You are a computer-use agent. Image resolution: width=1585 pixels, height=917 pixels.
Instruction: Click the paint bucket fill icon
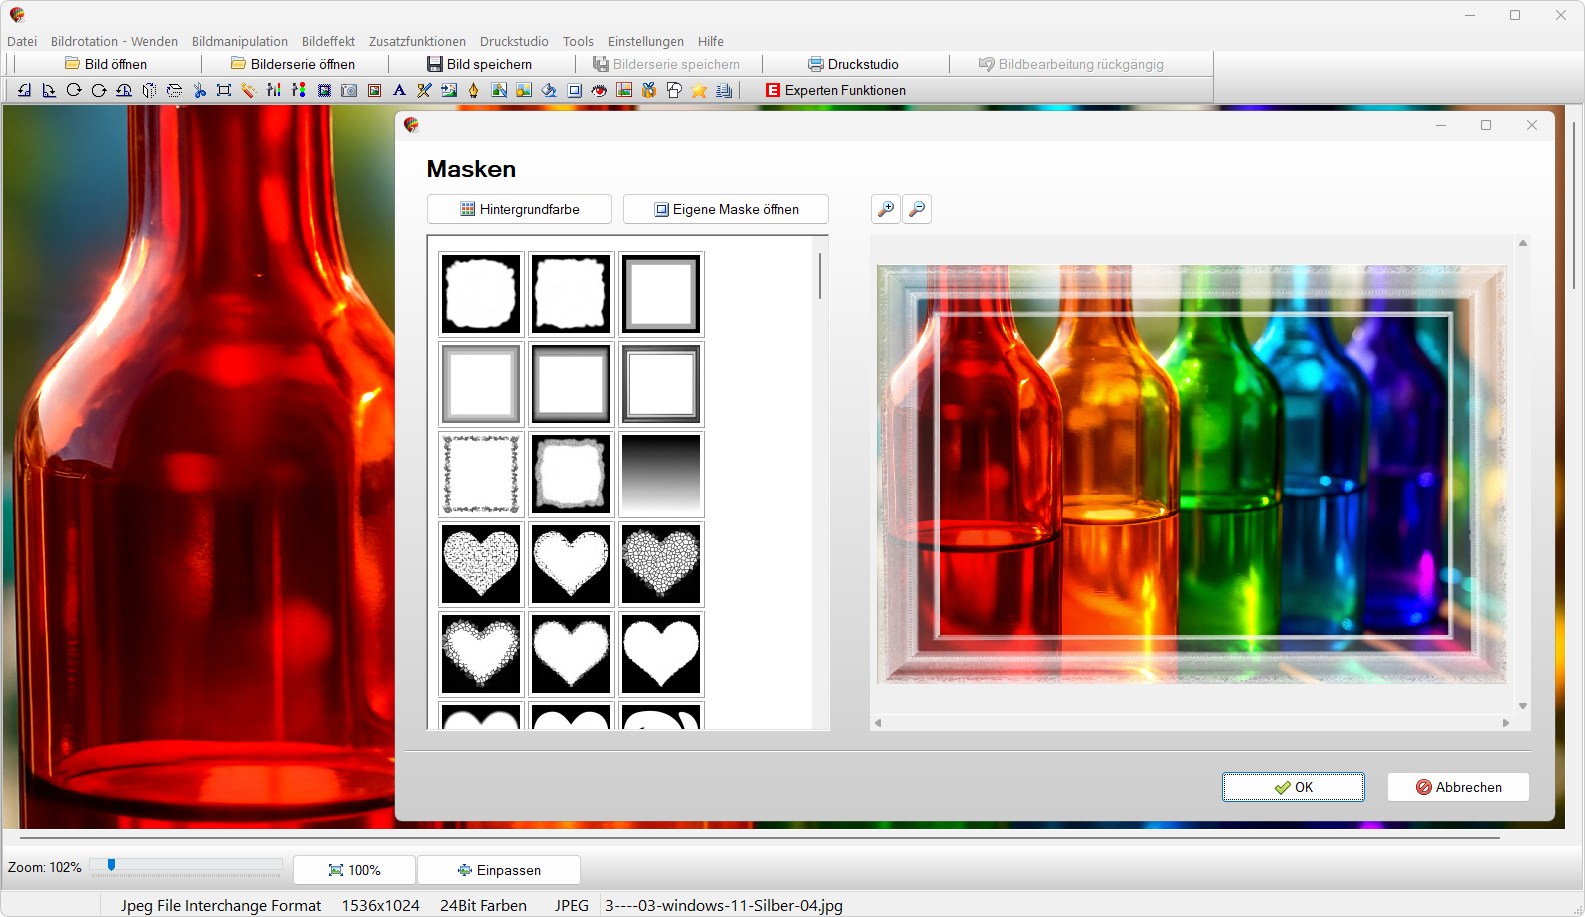coord(549,90)
